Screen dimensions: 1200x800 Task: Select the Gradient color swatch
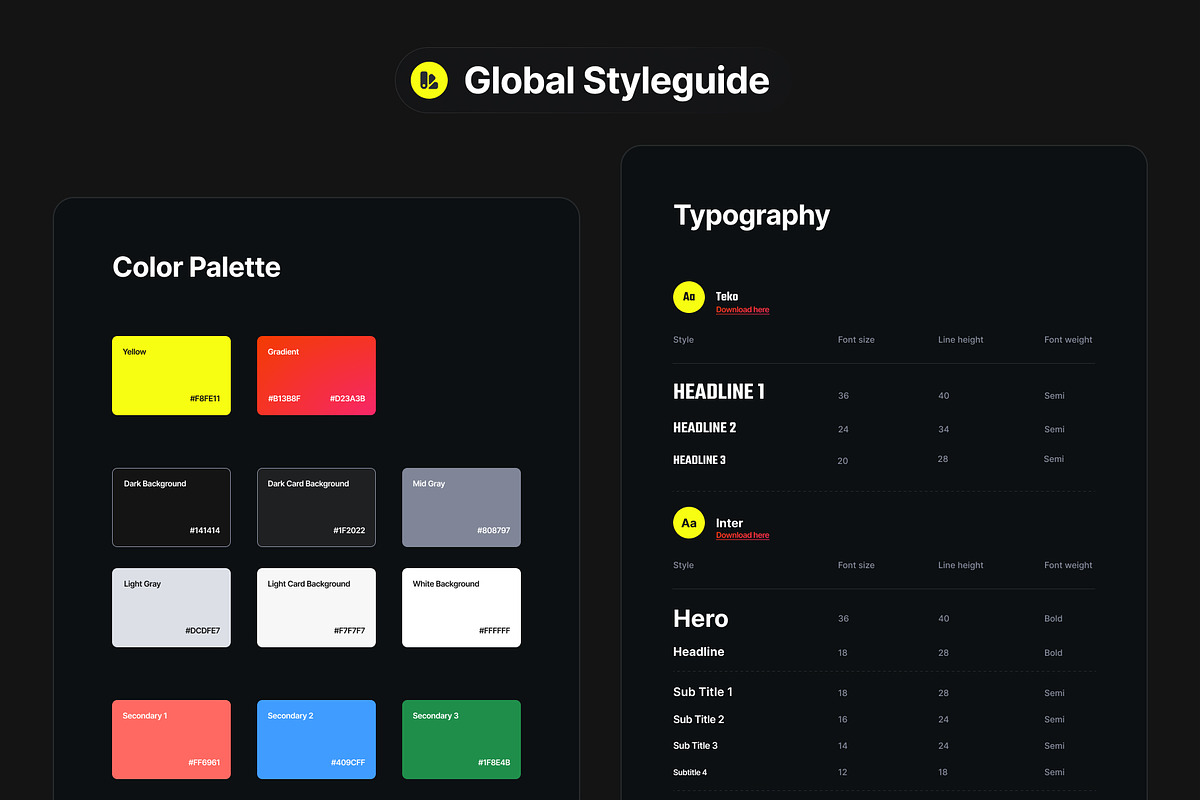pos(316,375)
